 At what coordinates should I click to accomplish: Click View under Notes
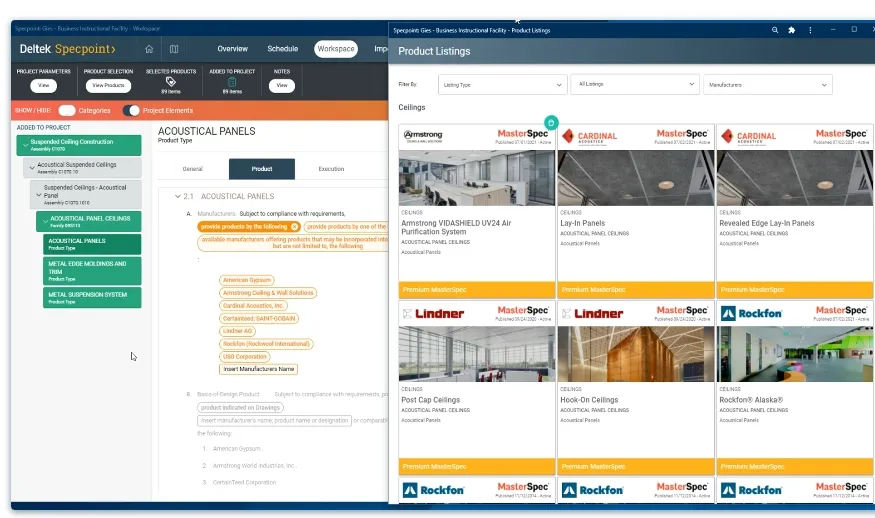pyautogui.click(x=282, y=85)
